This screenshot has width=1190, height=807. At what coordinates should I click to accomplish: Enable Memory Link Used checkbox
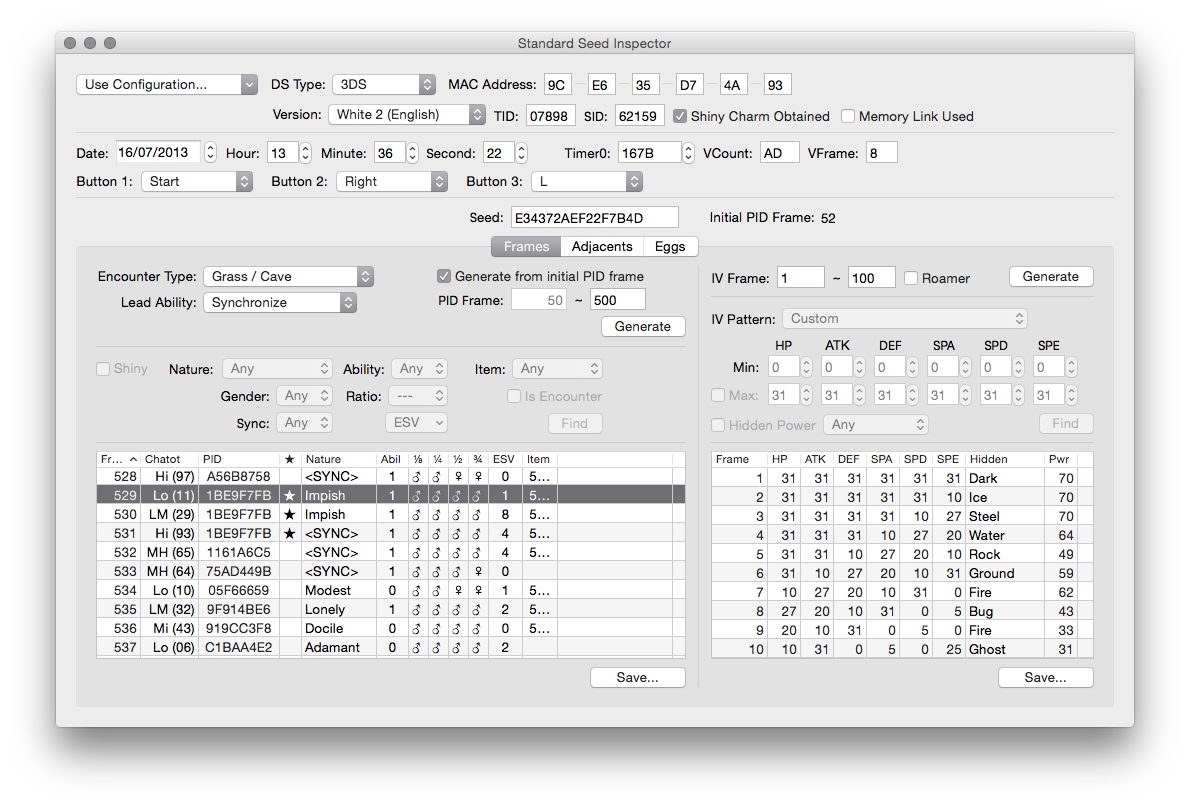tap(848, 116)
